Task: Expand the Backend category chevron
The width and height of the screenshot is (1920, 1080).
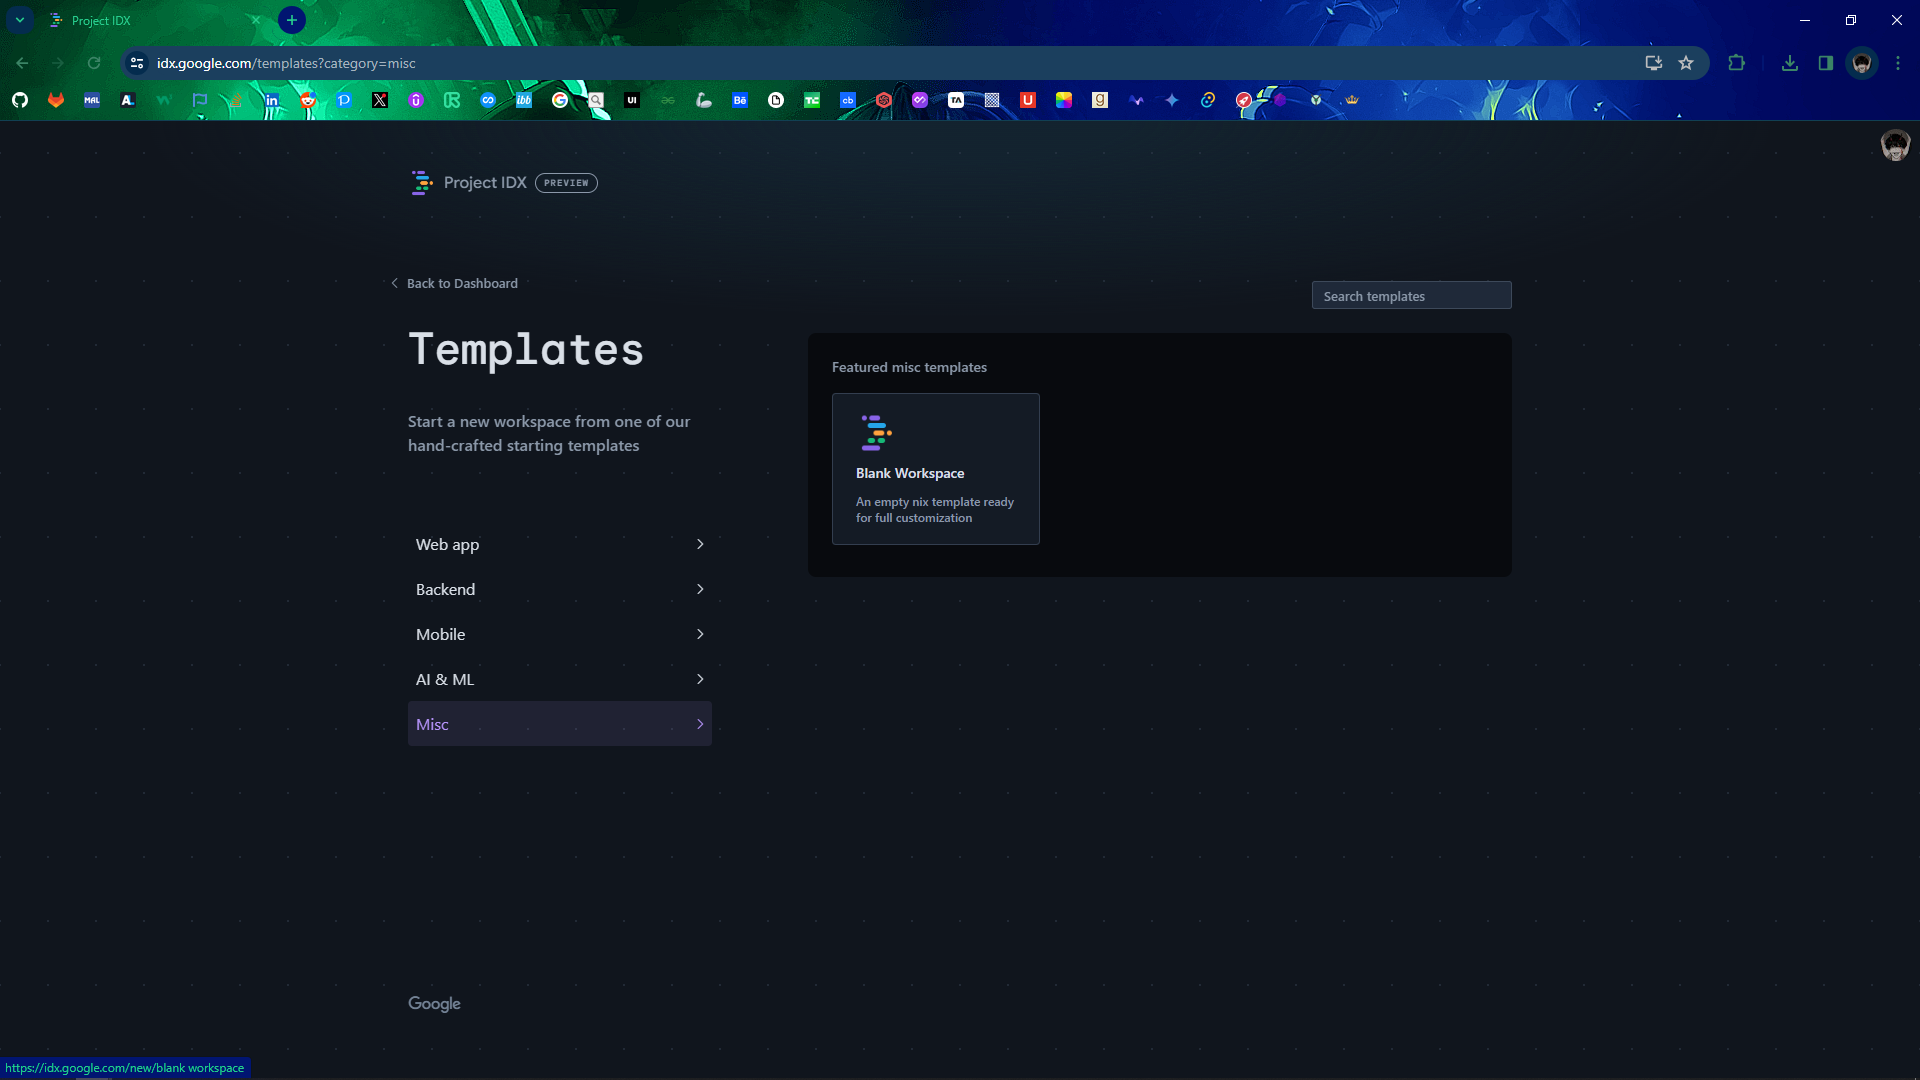Action: tap(700, 589)
